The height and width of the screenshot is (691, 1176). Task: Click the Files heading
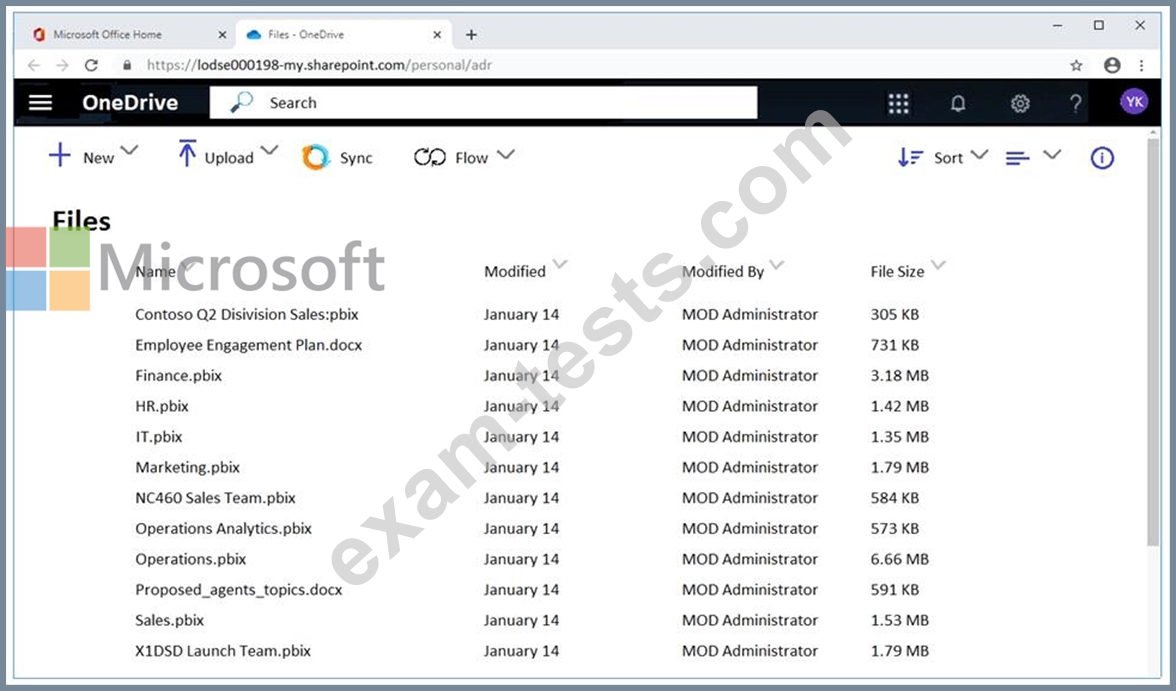tap(81, 221)
